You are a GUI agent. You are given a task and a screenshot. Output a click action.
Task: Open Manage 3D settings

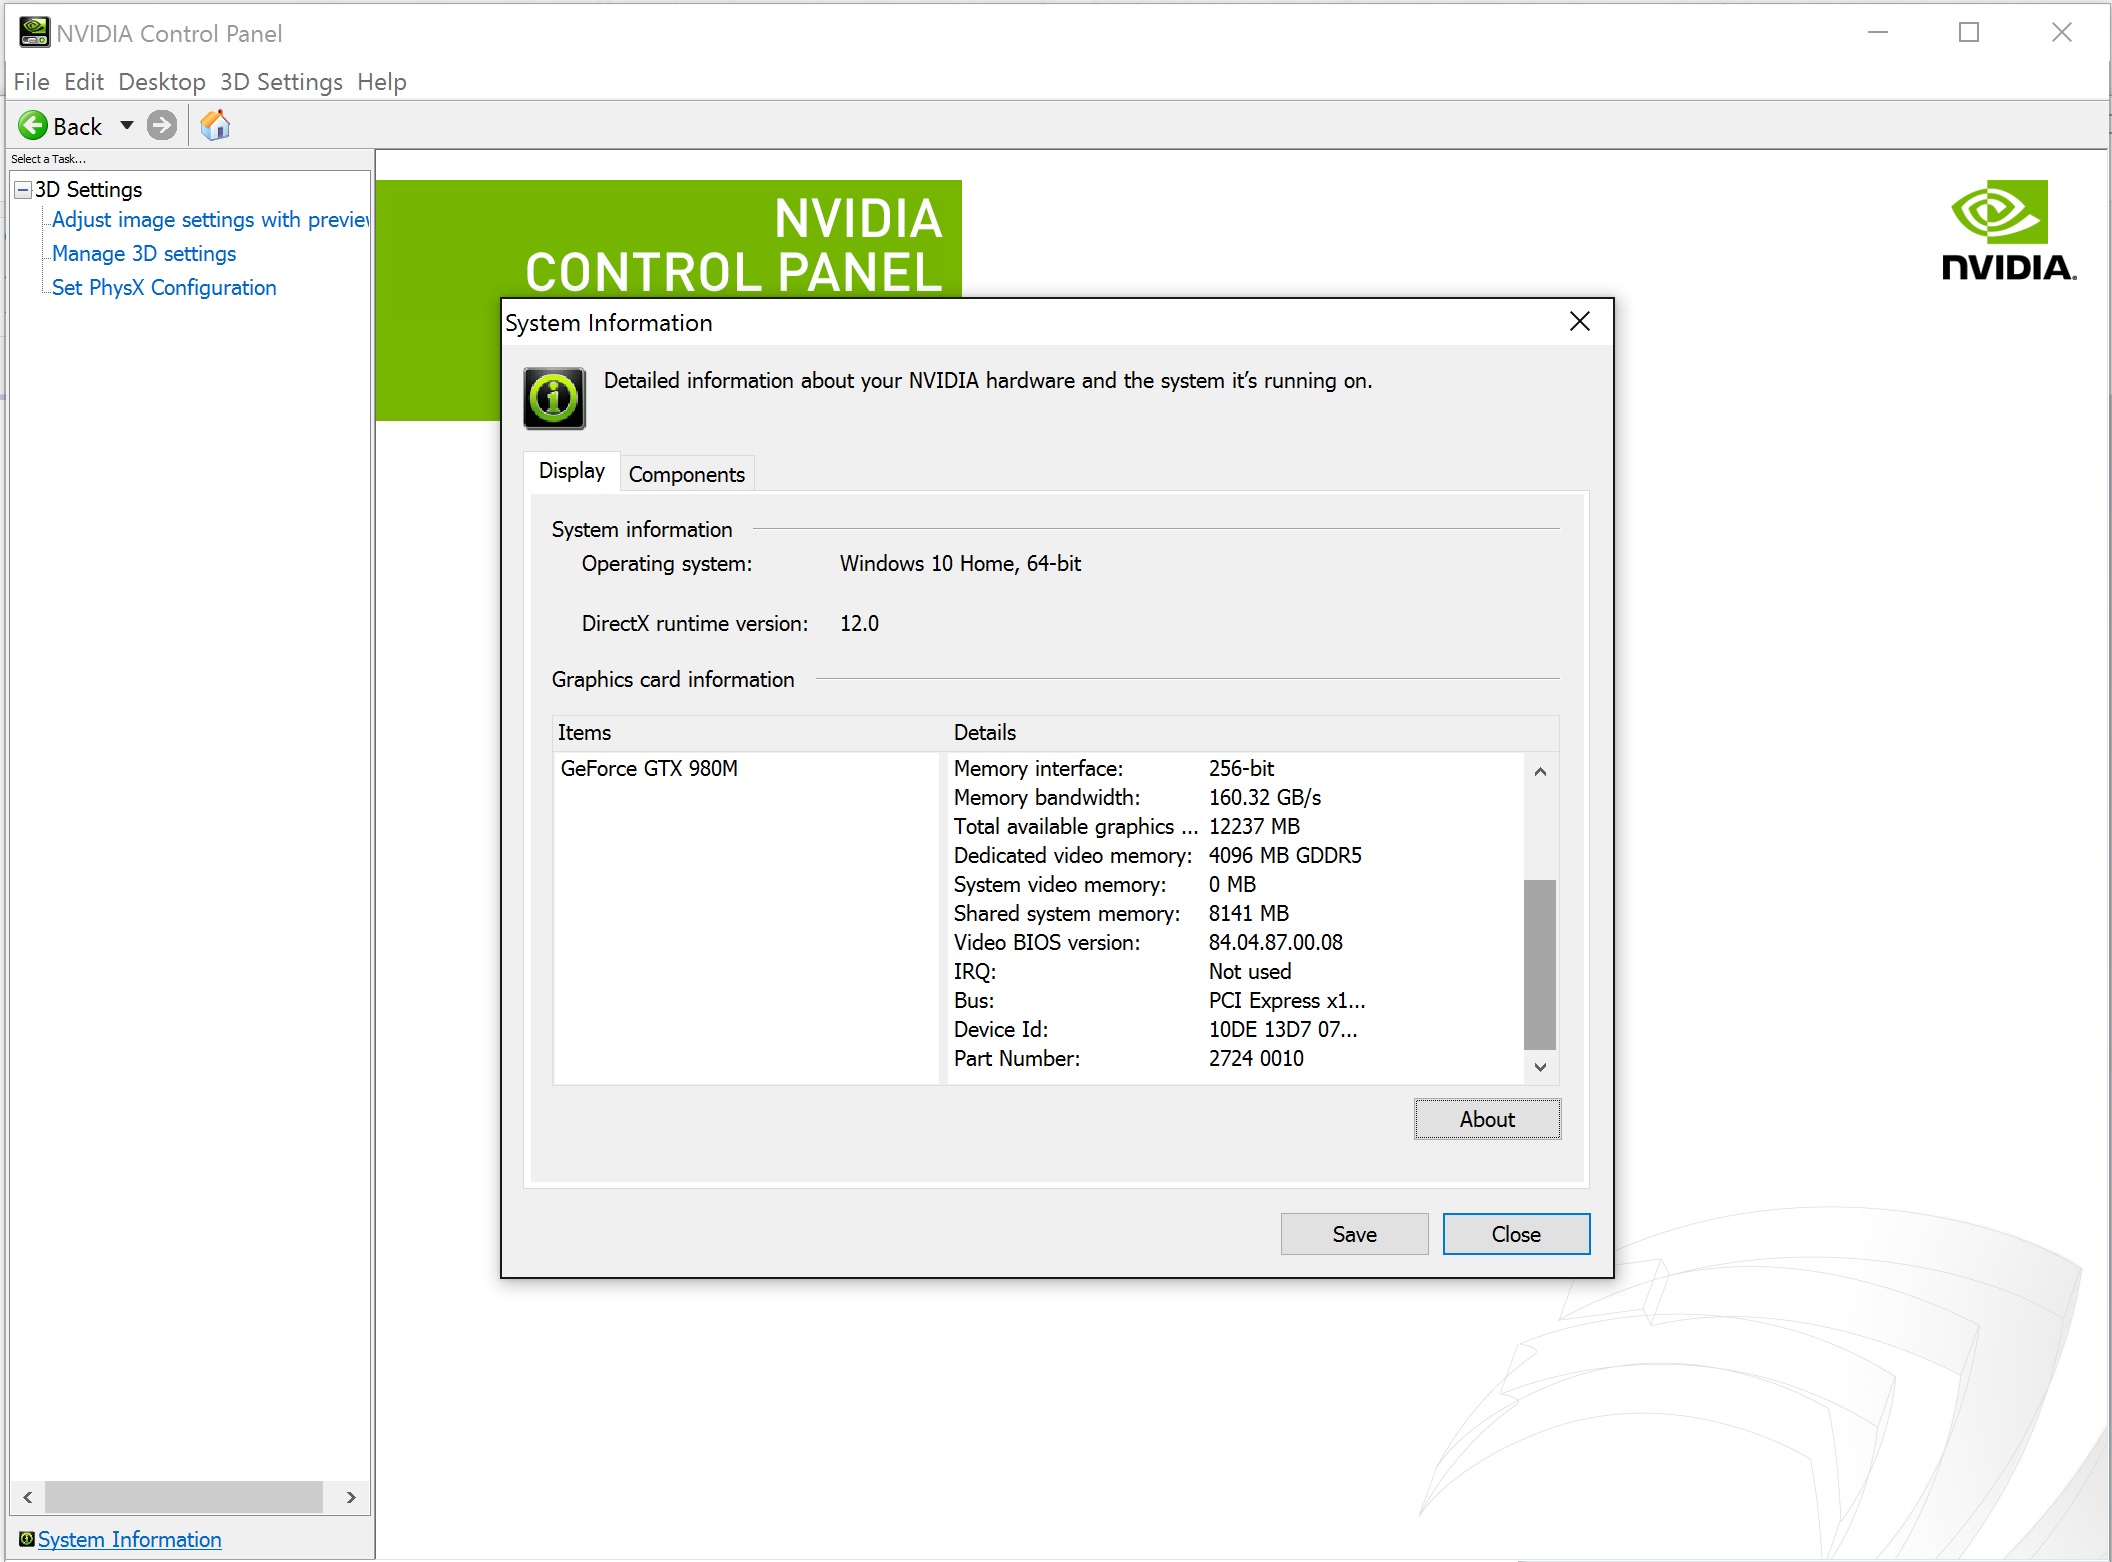[x=144, y=253]
